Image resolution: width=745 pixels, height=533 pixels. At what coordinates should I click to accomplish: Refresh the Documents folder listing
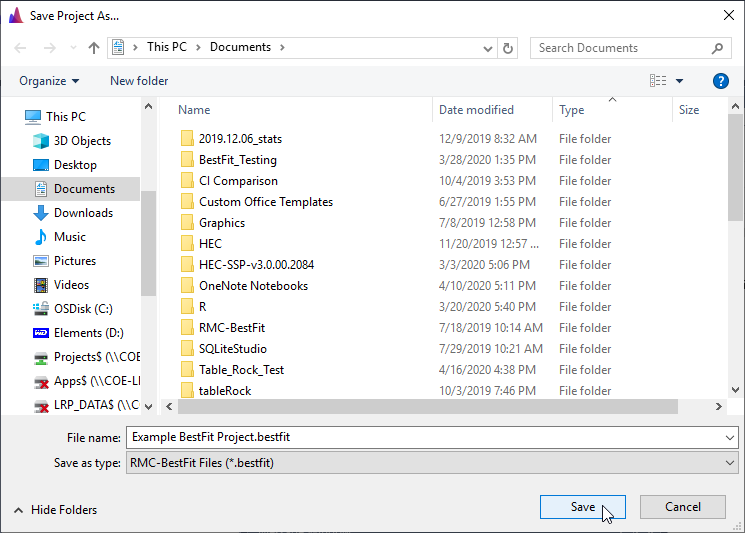coord(507,48)
